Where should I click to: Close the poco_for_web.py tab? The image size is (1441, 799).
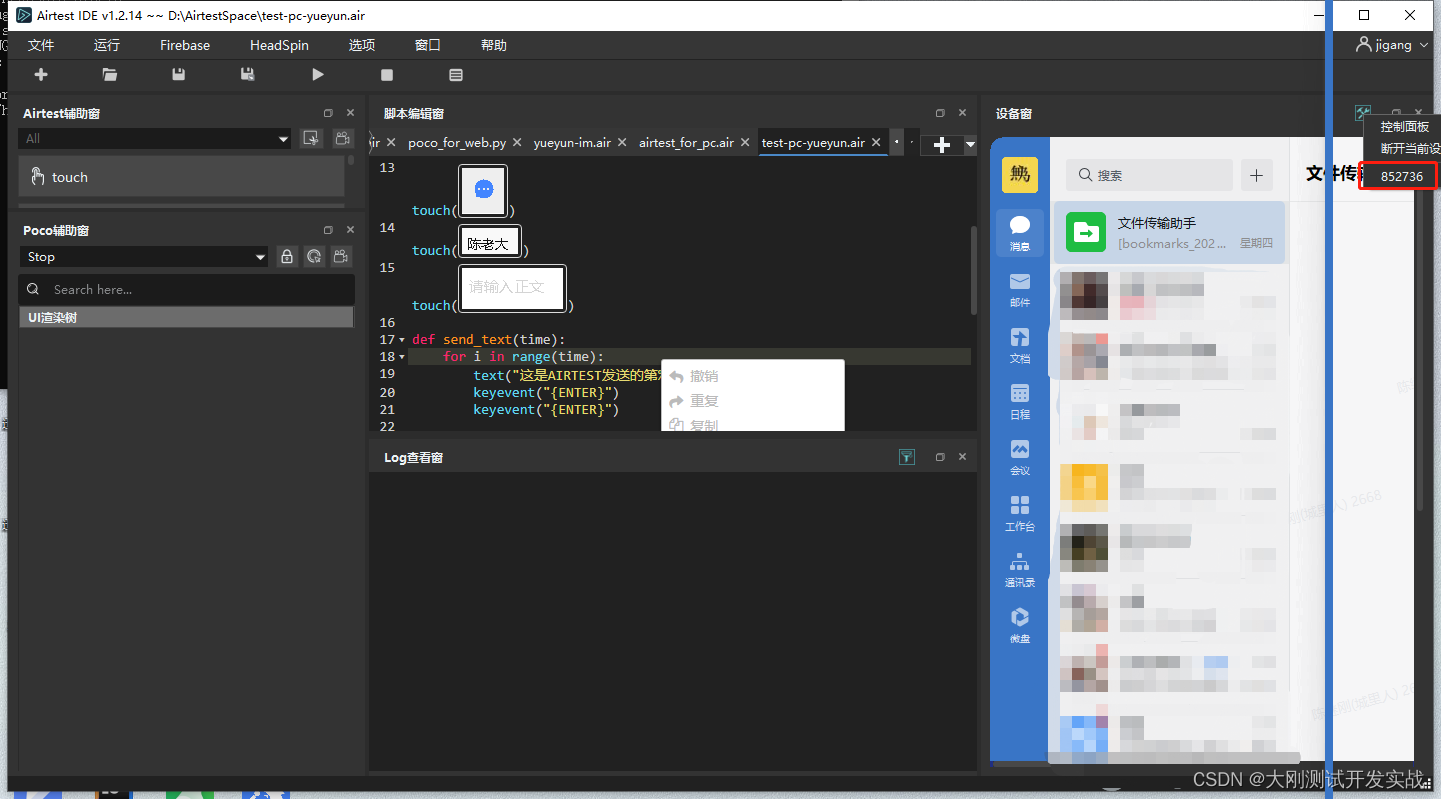point(517,143)
